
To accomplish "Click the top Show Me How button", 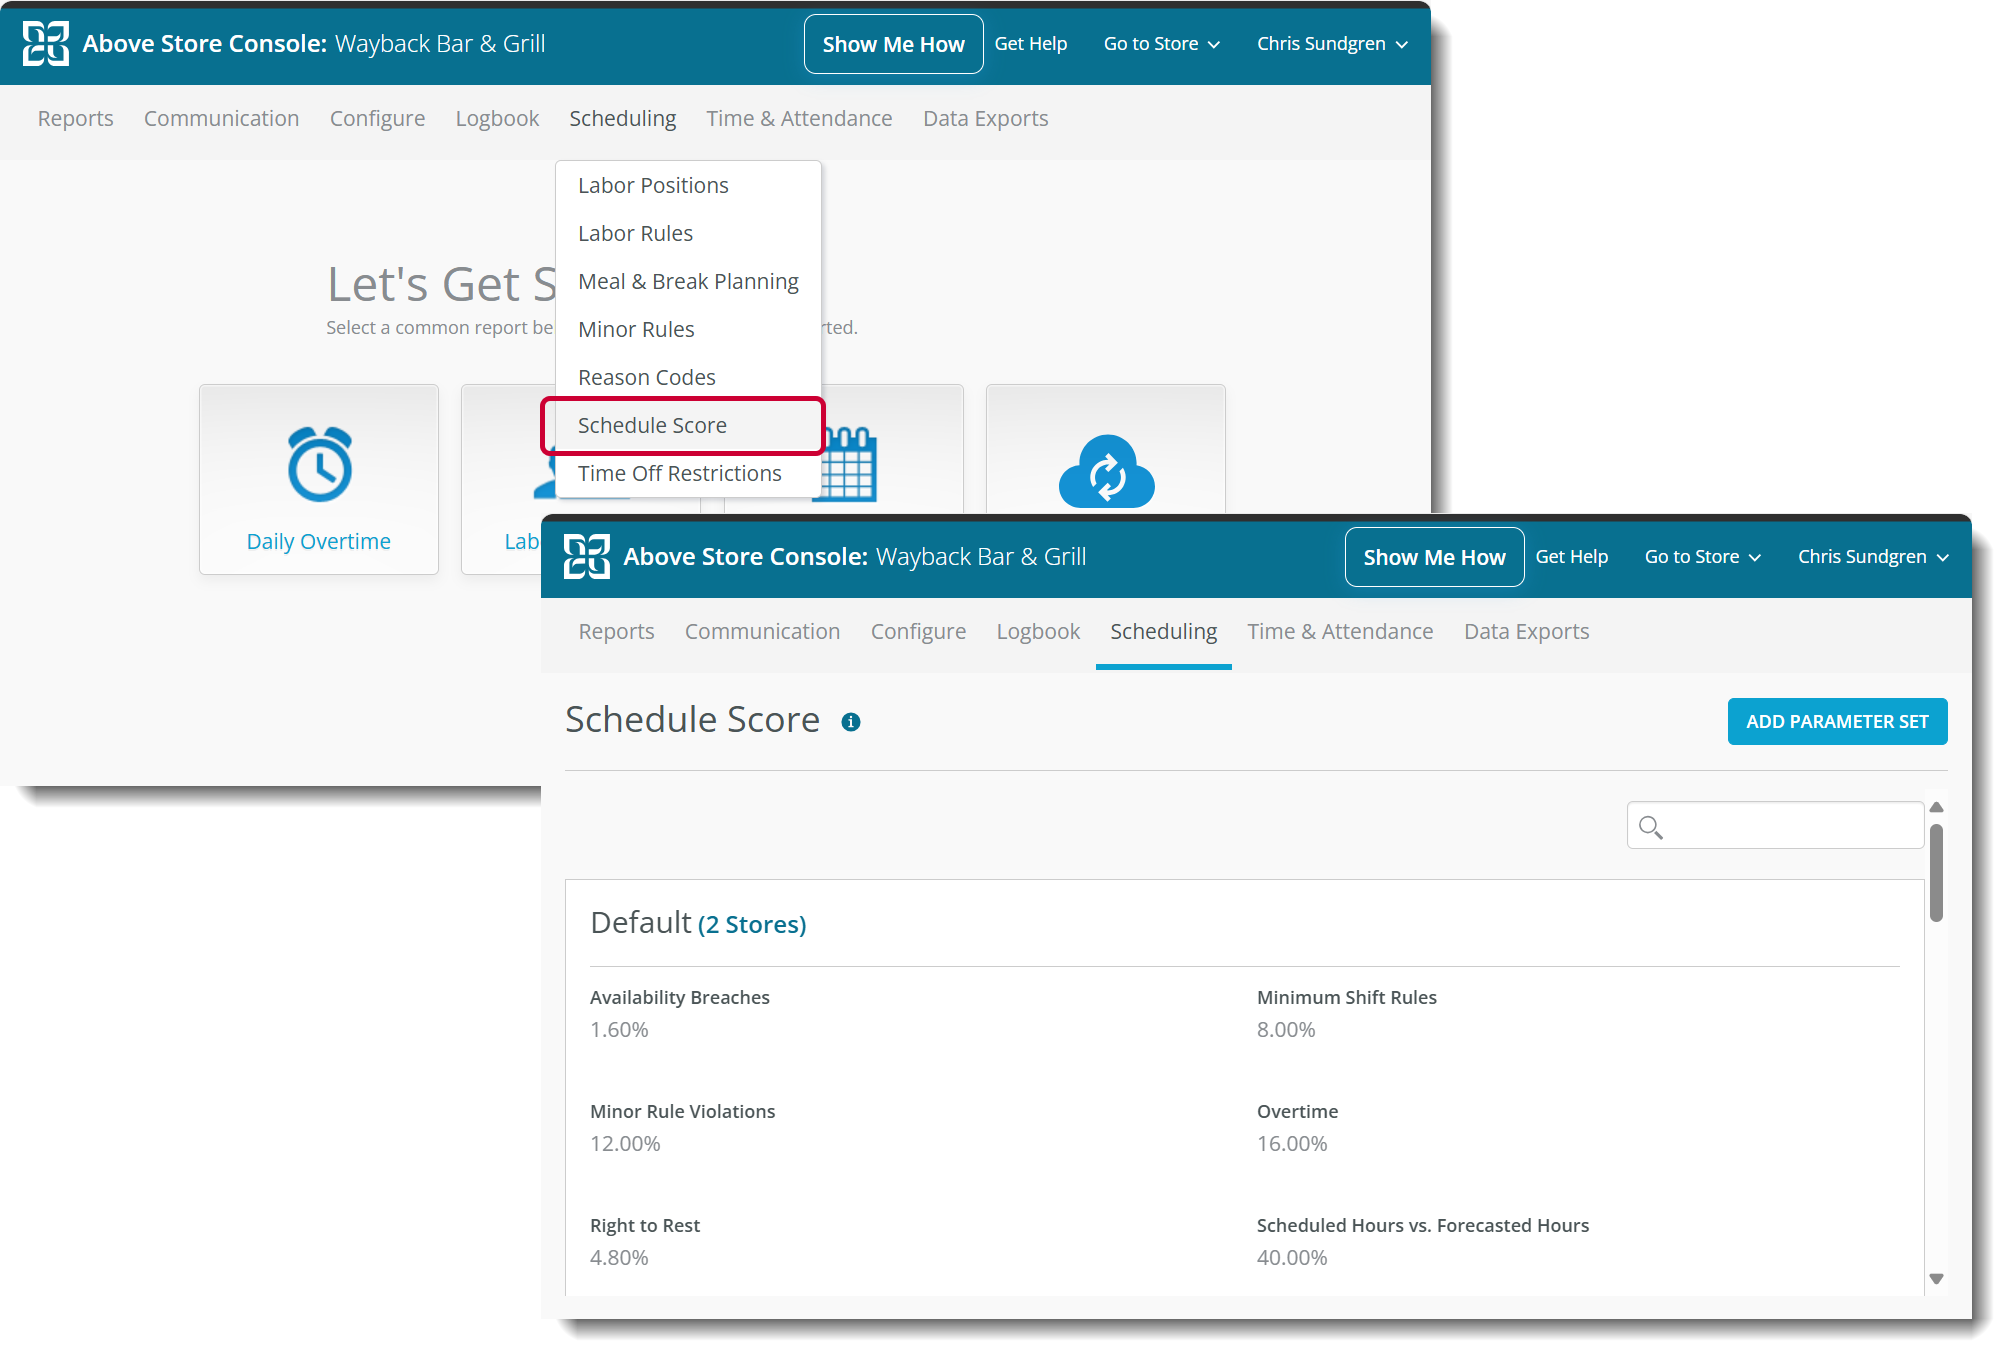I will point(893,45).
